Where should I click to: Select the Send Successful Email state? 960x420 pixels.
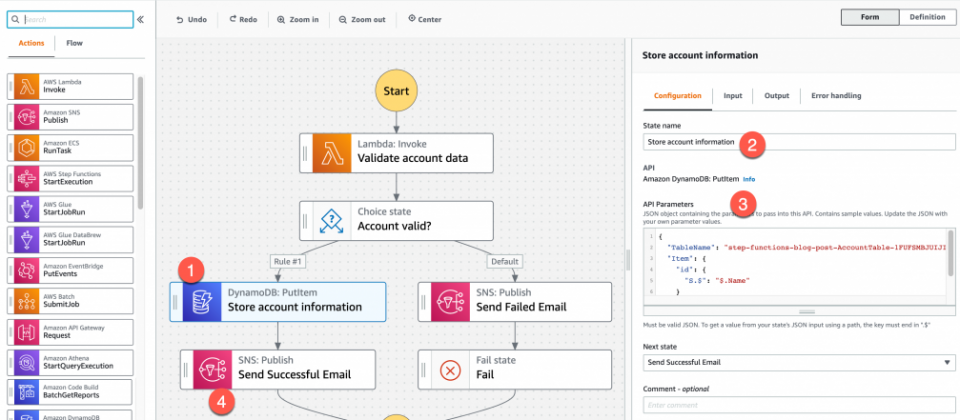click(x=278, y=369)
